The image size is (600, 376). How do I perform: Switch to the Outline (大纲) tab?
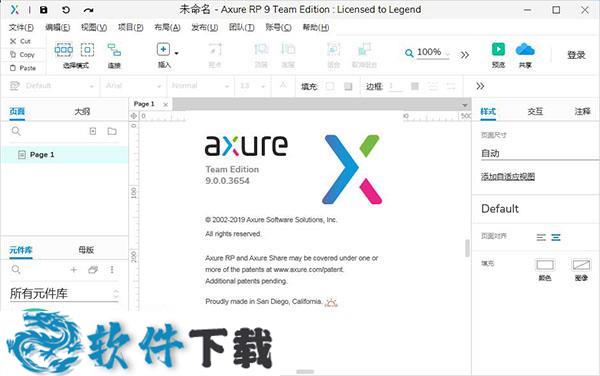[82, 111]
